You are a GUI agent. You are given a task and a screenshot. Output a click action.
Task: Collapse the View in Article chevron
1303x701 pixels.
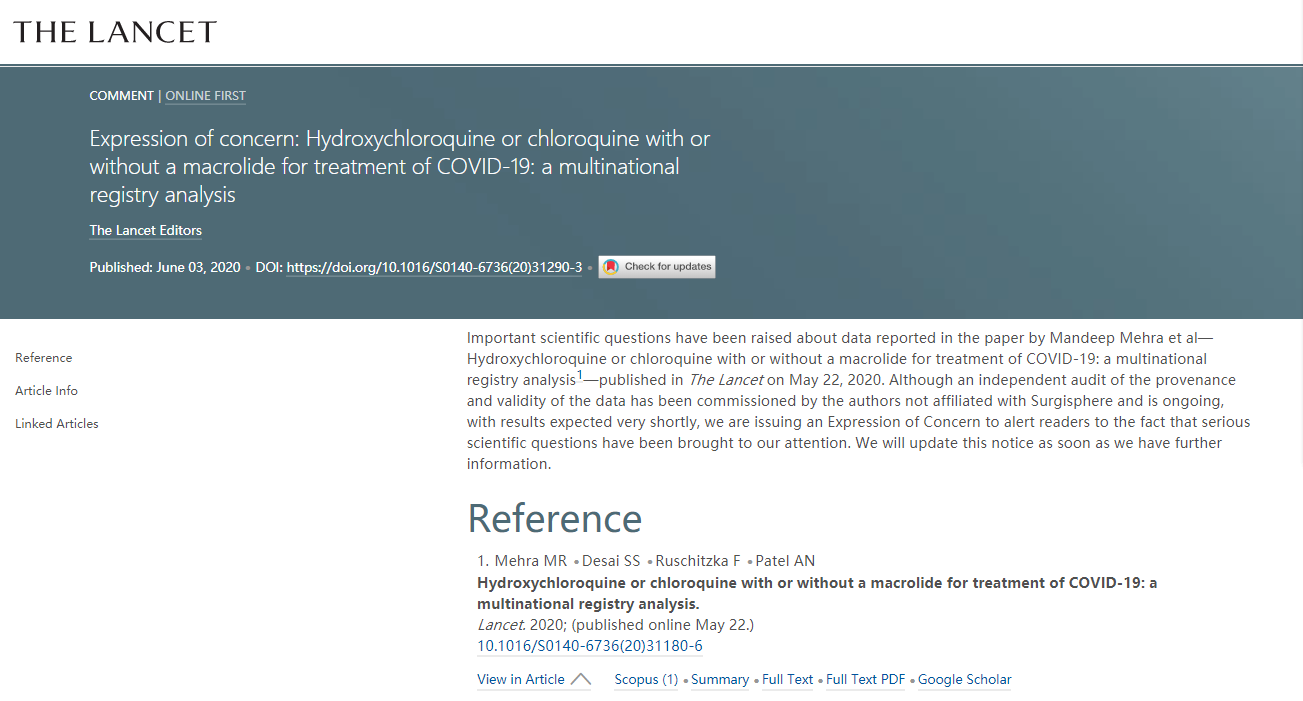coord(580,680)
